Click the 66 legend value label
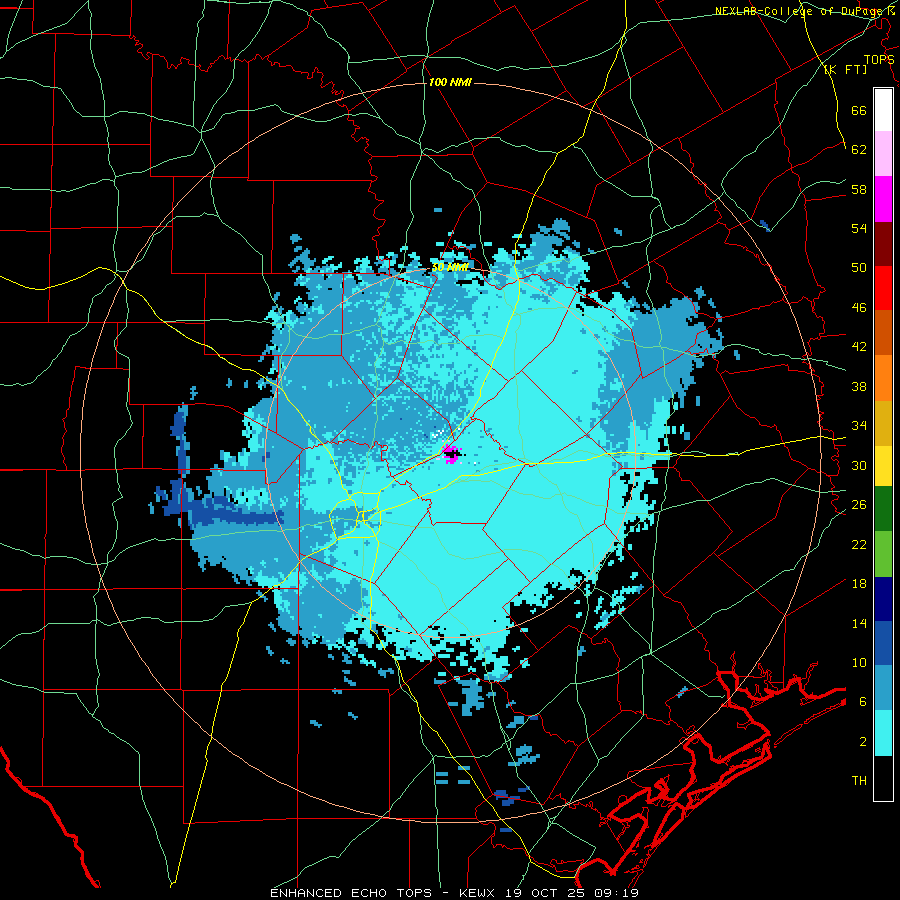 tap(859, 110)
